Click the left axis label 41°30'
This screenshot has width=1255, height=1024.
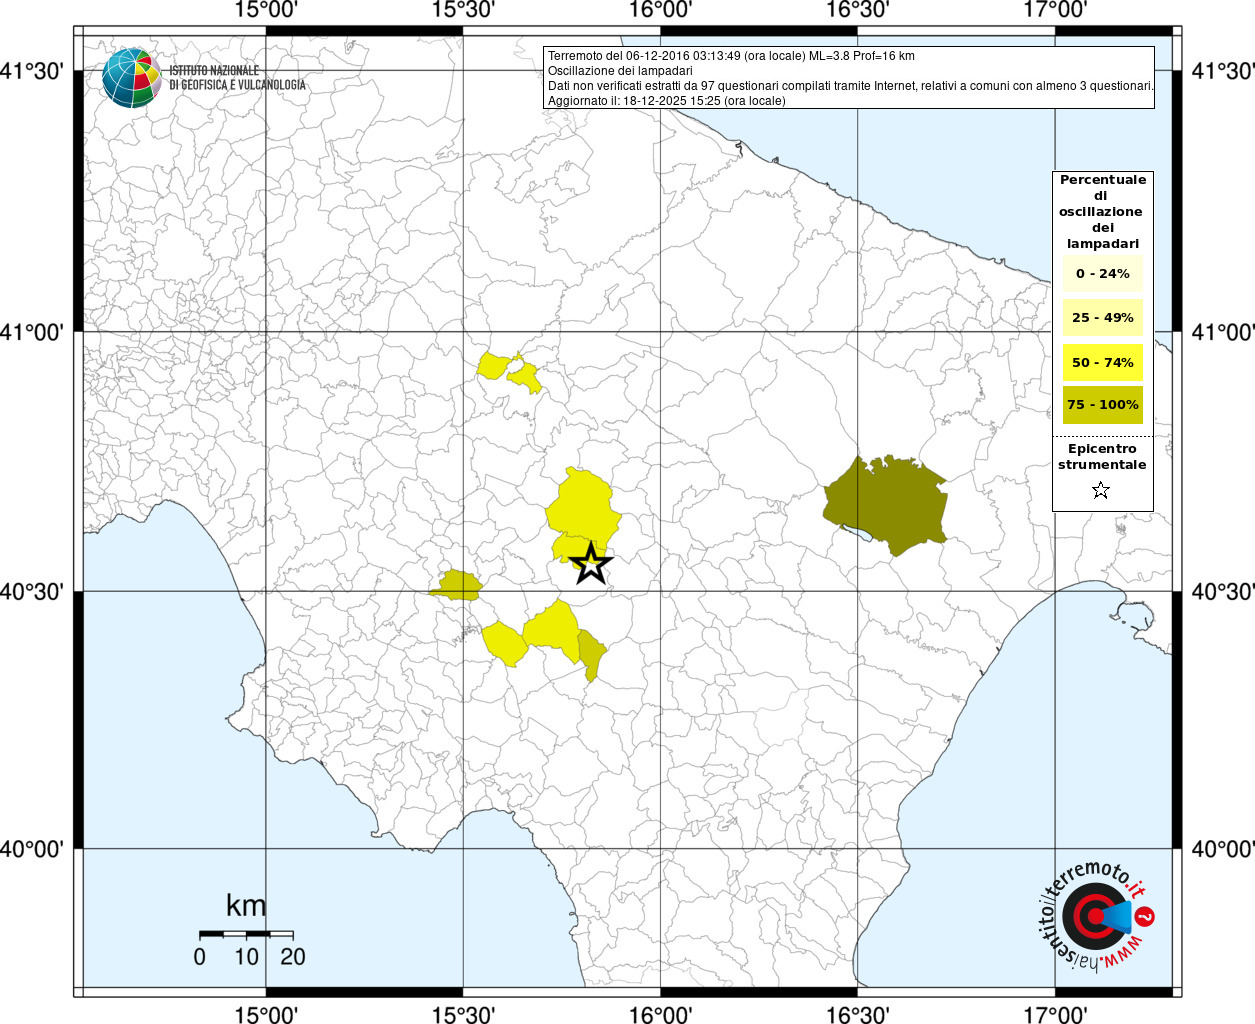click(x=32, y=71)
